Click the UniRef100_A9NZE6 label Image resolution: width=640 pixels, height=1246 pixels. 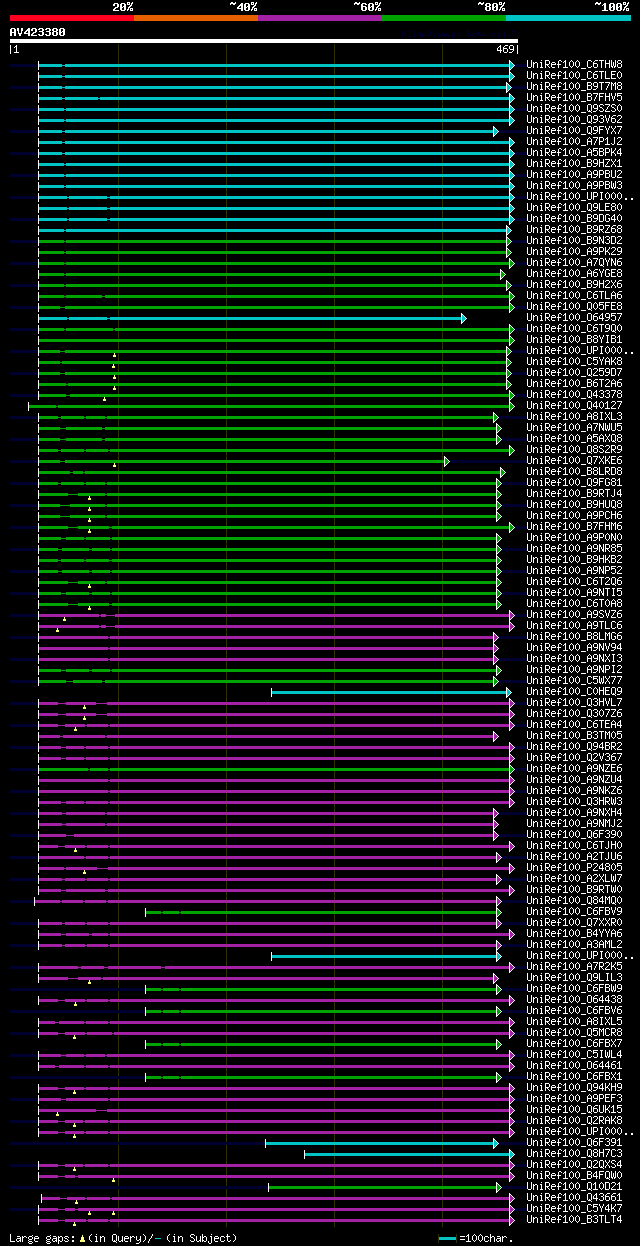(574, 769)
